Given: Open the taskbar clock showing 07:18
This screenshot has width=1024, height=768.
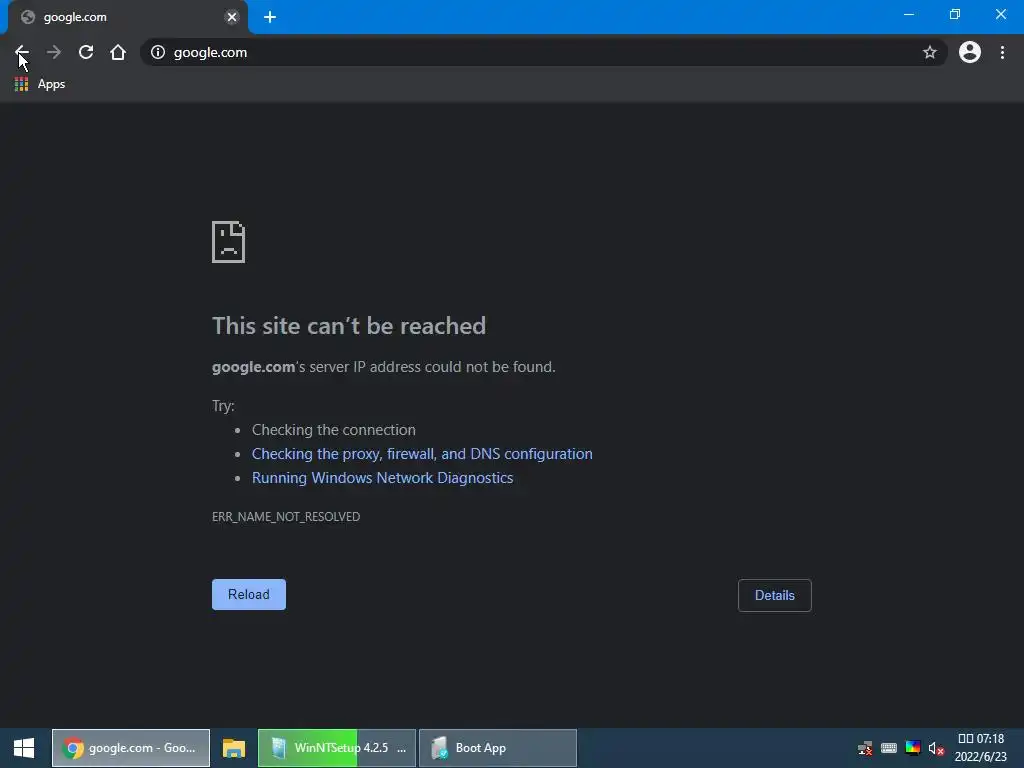Looking at the screenshot, I should pos(980,748).
